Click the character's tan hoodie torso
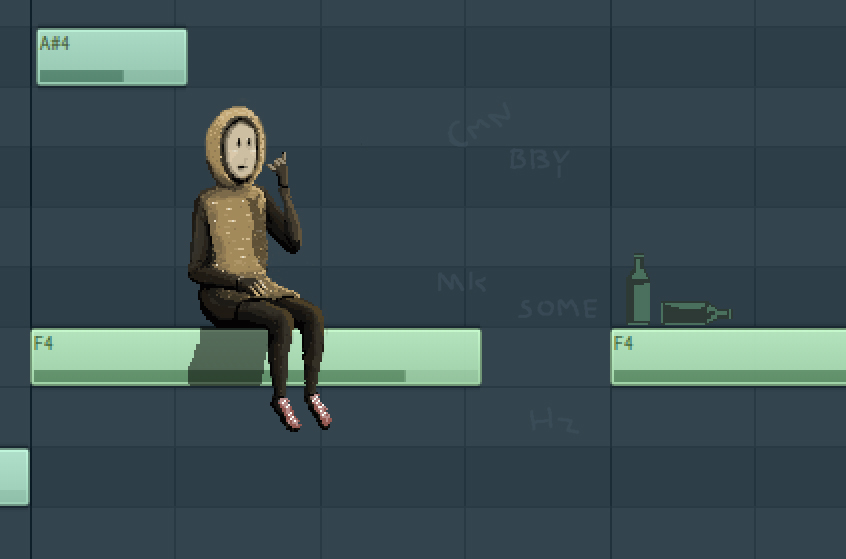 [x=232, y=235]
